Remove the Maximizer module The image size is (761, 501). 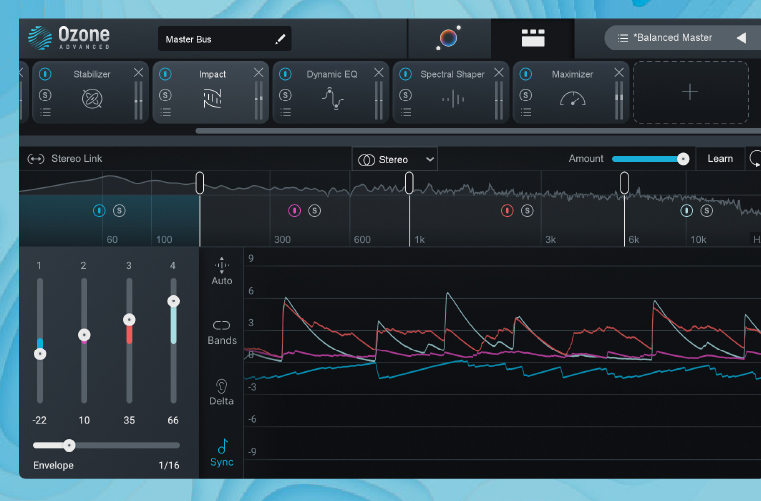tap(619, 72)
